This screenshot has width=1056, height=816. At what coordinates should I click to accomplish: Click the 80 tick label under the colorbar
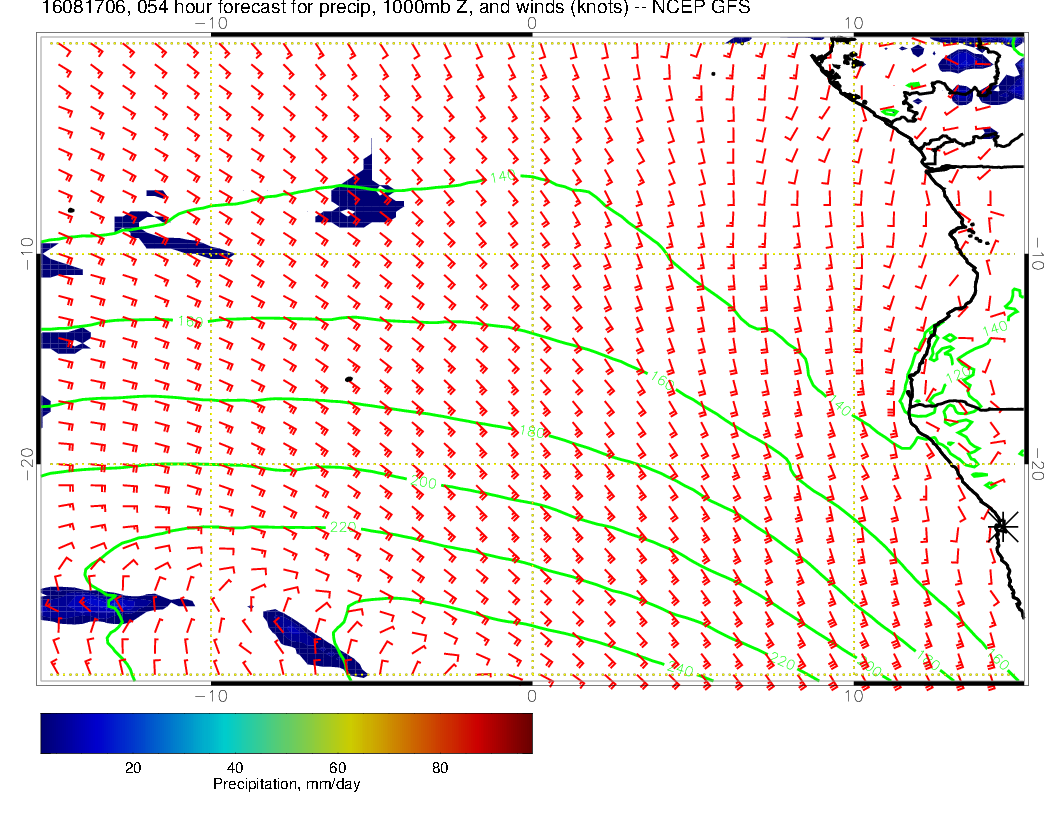coord(440,767)
